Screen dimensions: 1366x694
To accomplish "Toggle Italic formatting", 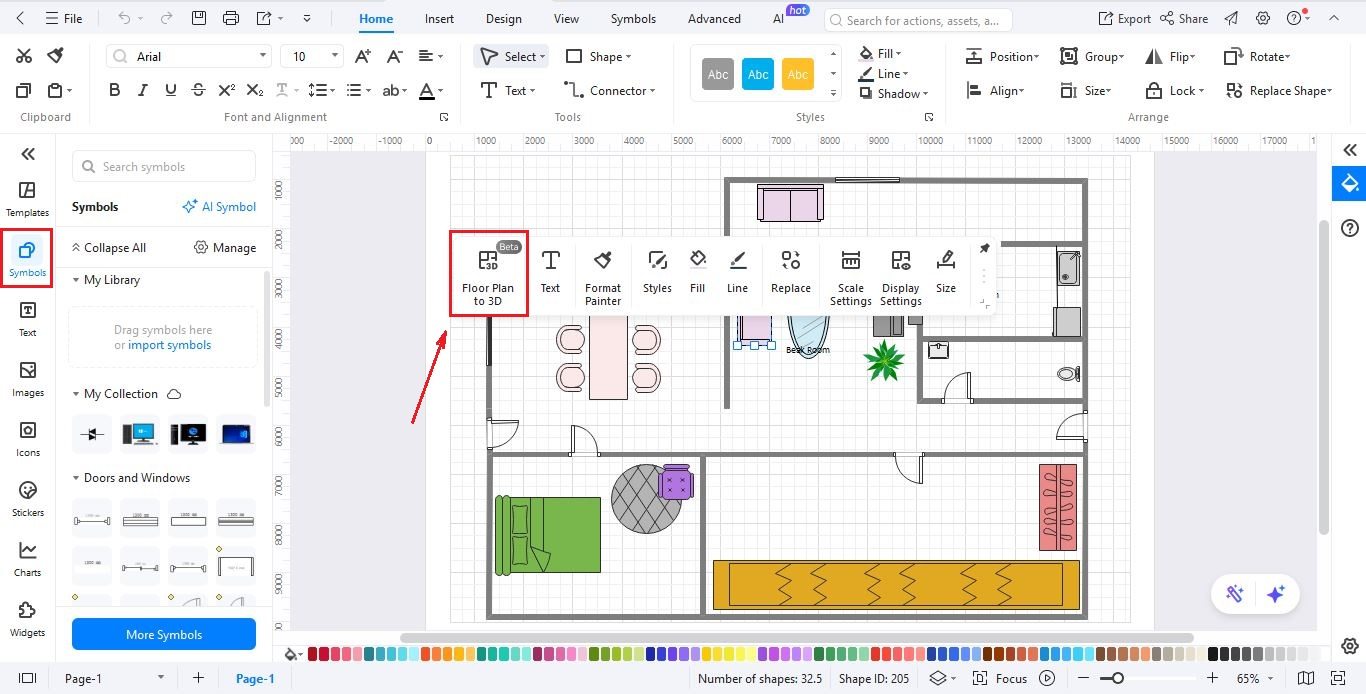I will coord(142,90).
